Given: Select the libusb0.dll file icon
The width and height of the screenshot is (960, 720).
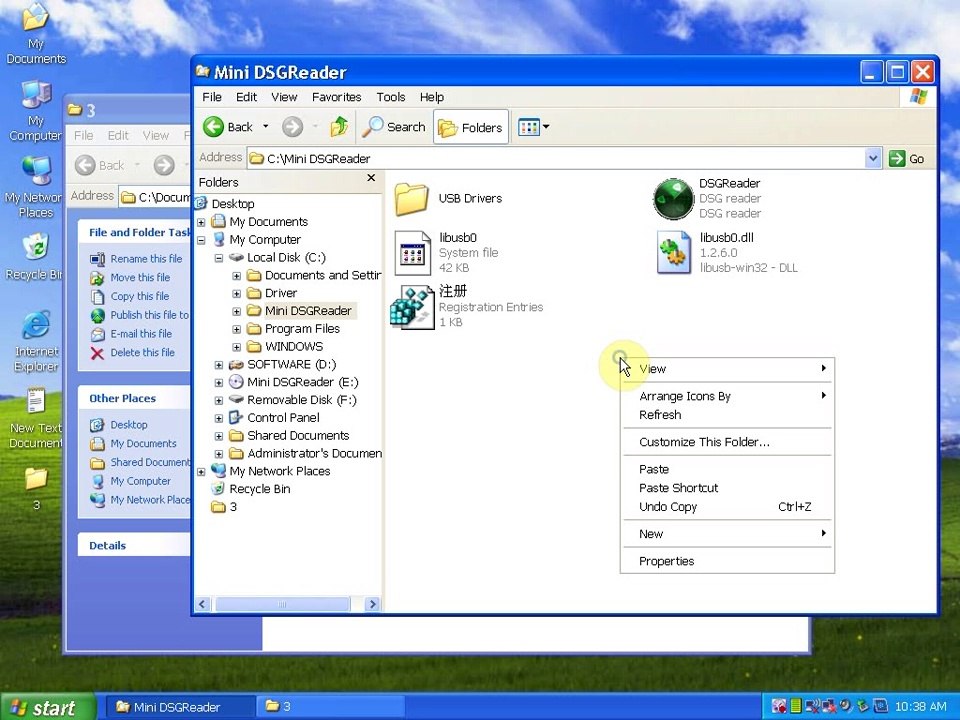Looking at the screenshot, I should 673,252.
